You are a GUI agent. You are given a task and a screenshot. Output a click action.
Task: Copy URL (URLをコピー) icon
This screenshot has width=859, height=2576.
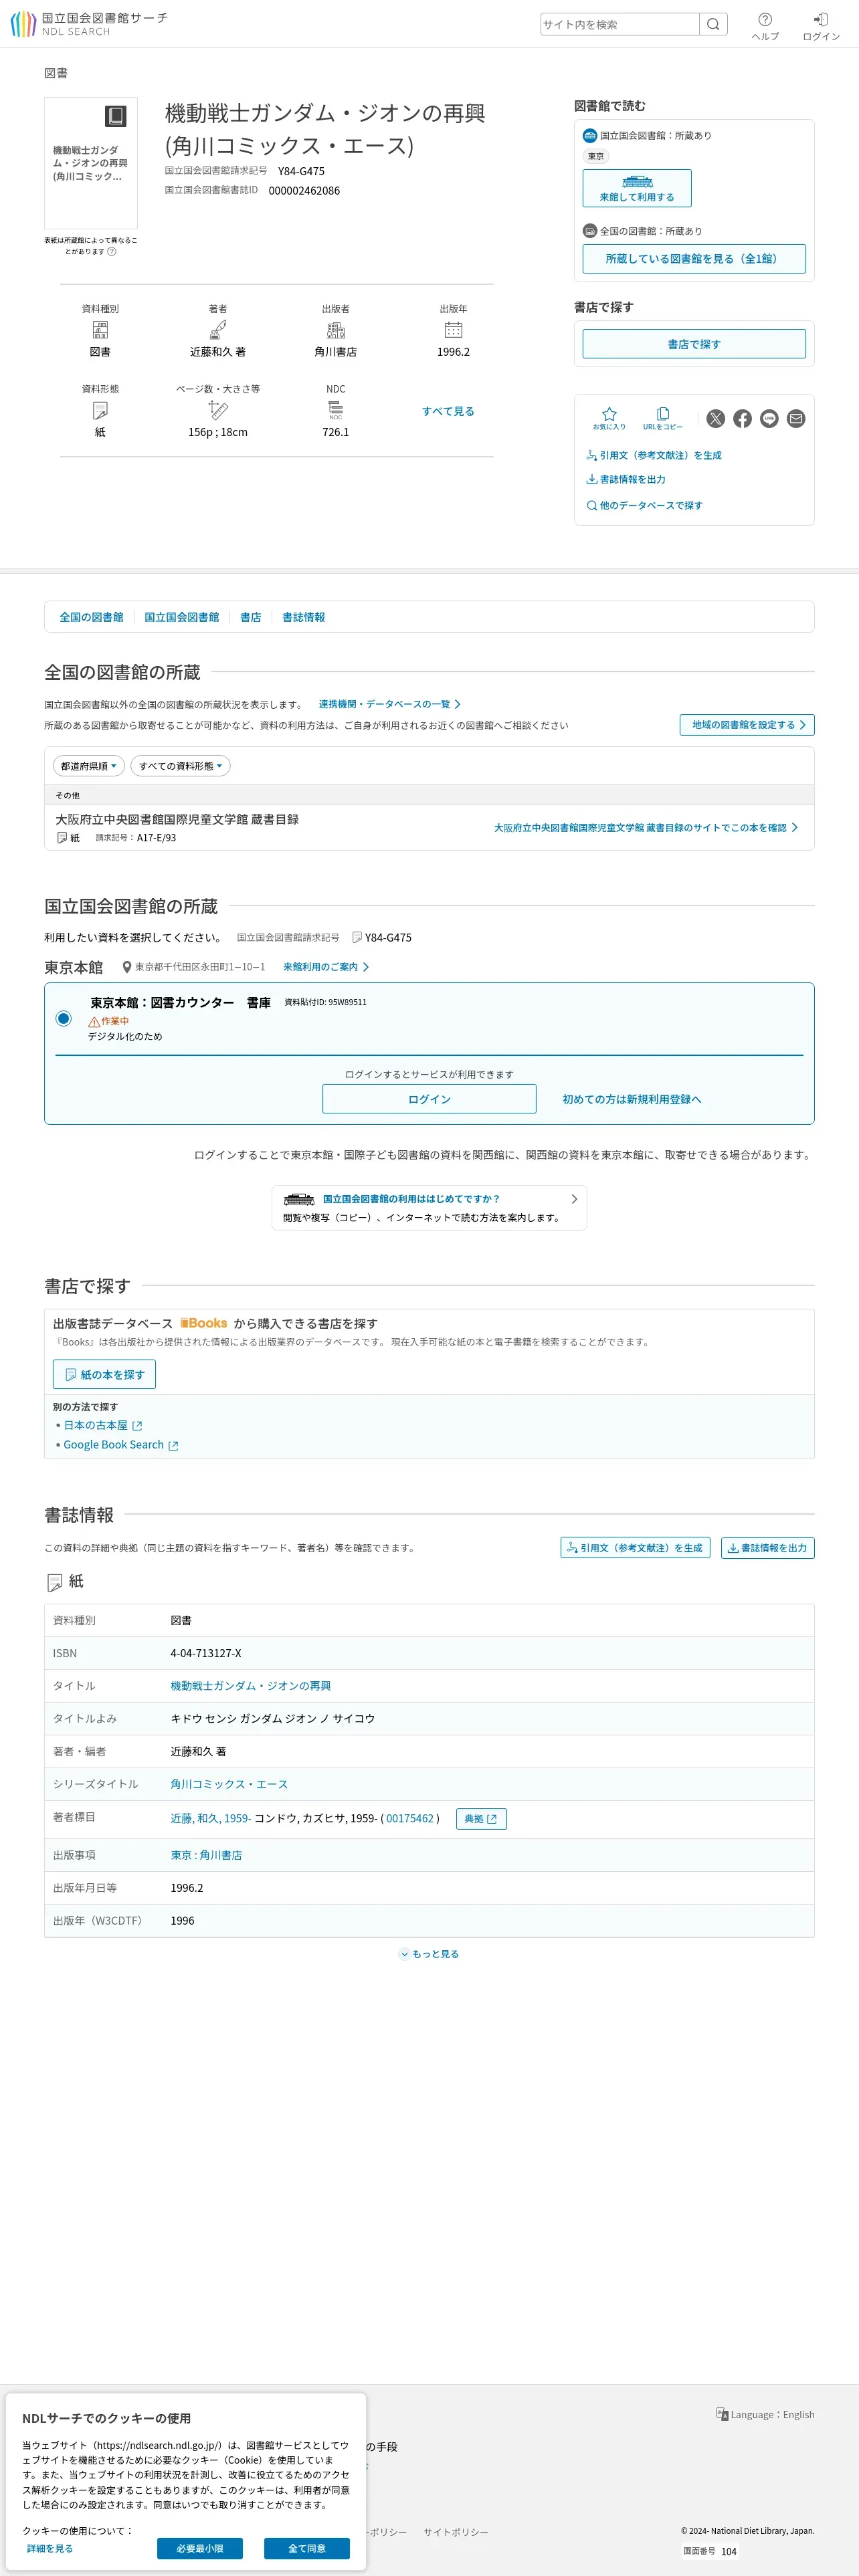pos(663,418)
